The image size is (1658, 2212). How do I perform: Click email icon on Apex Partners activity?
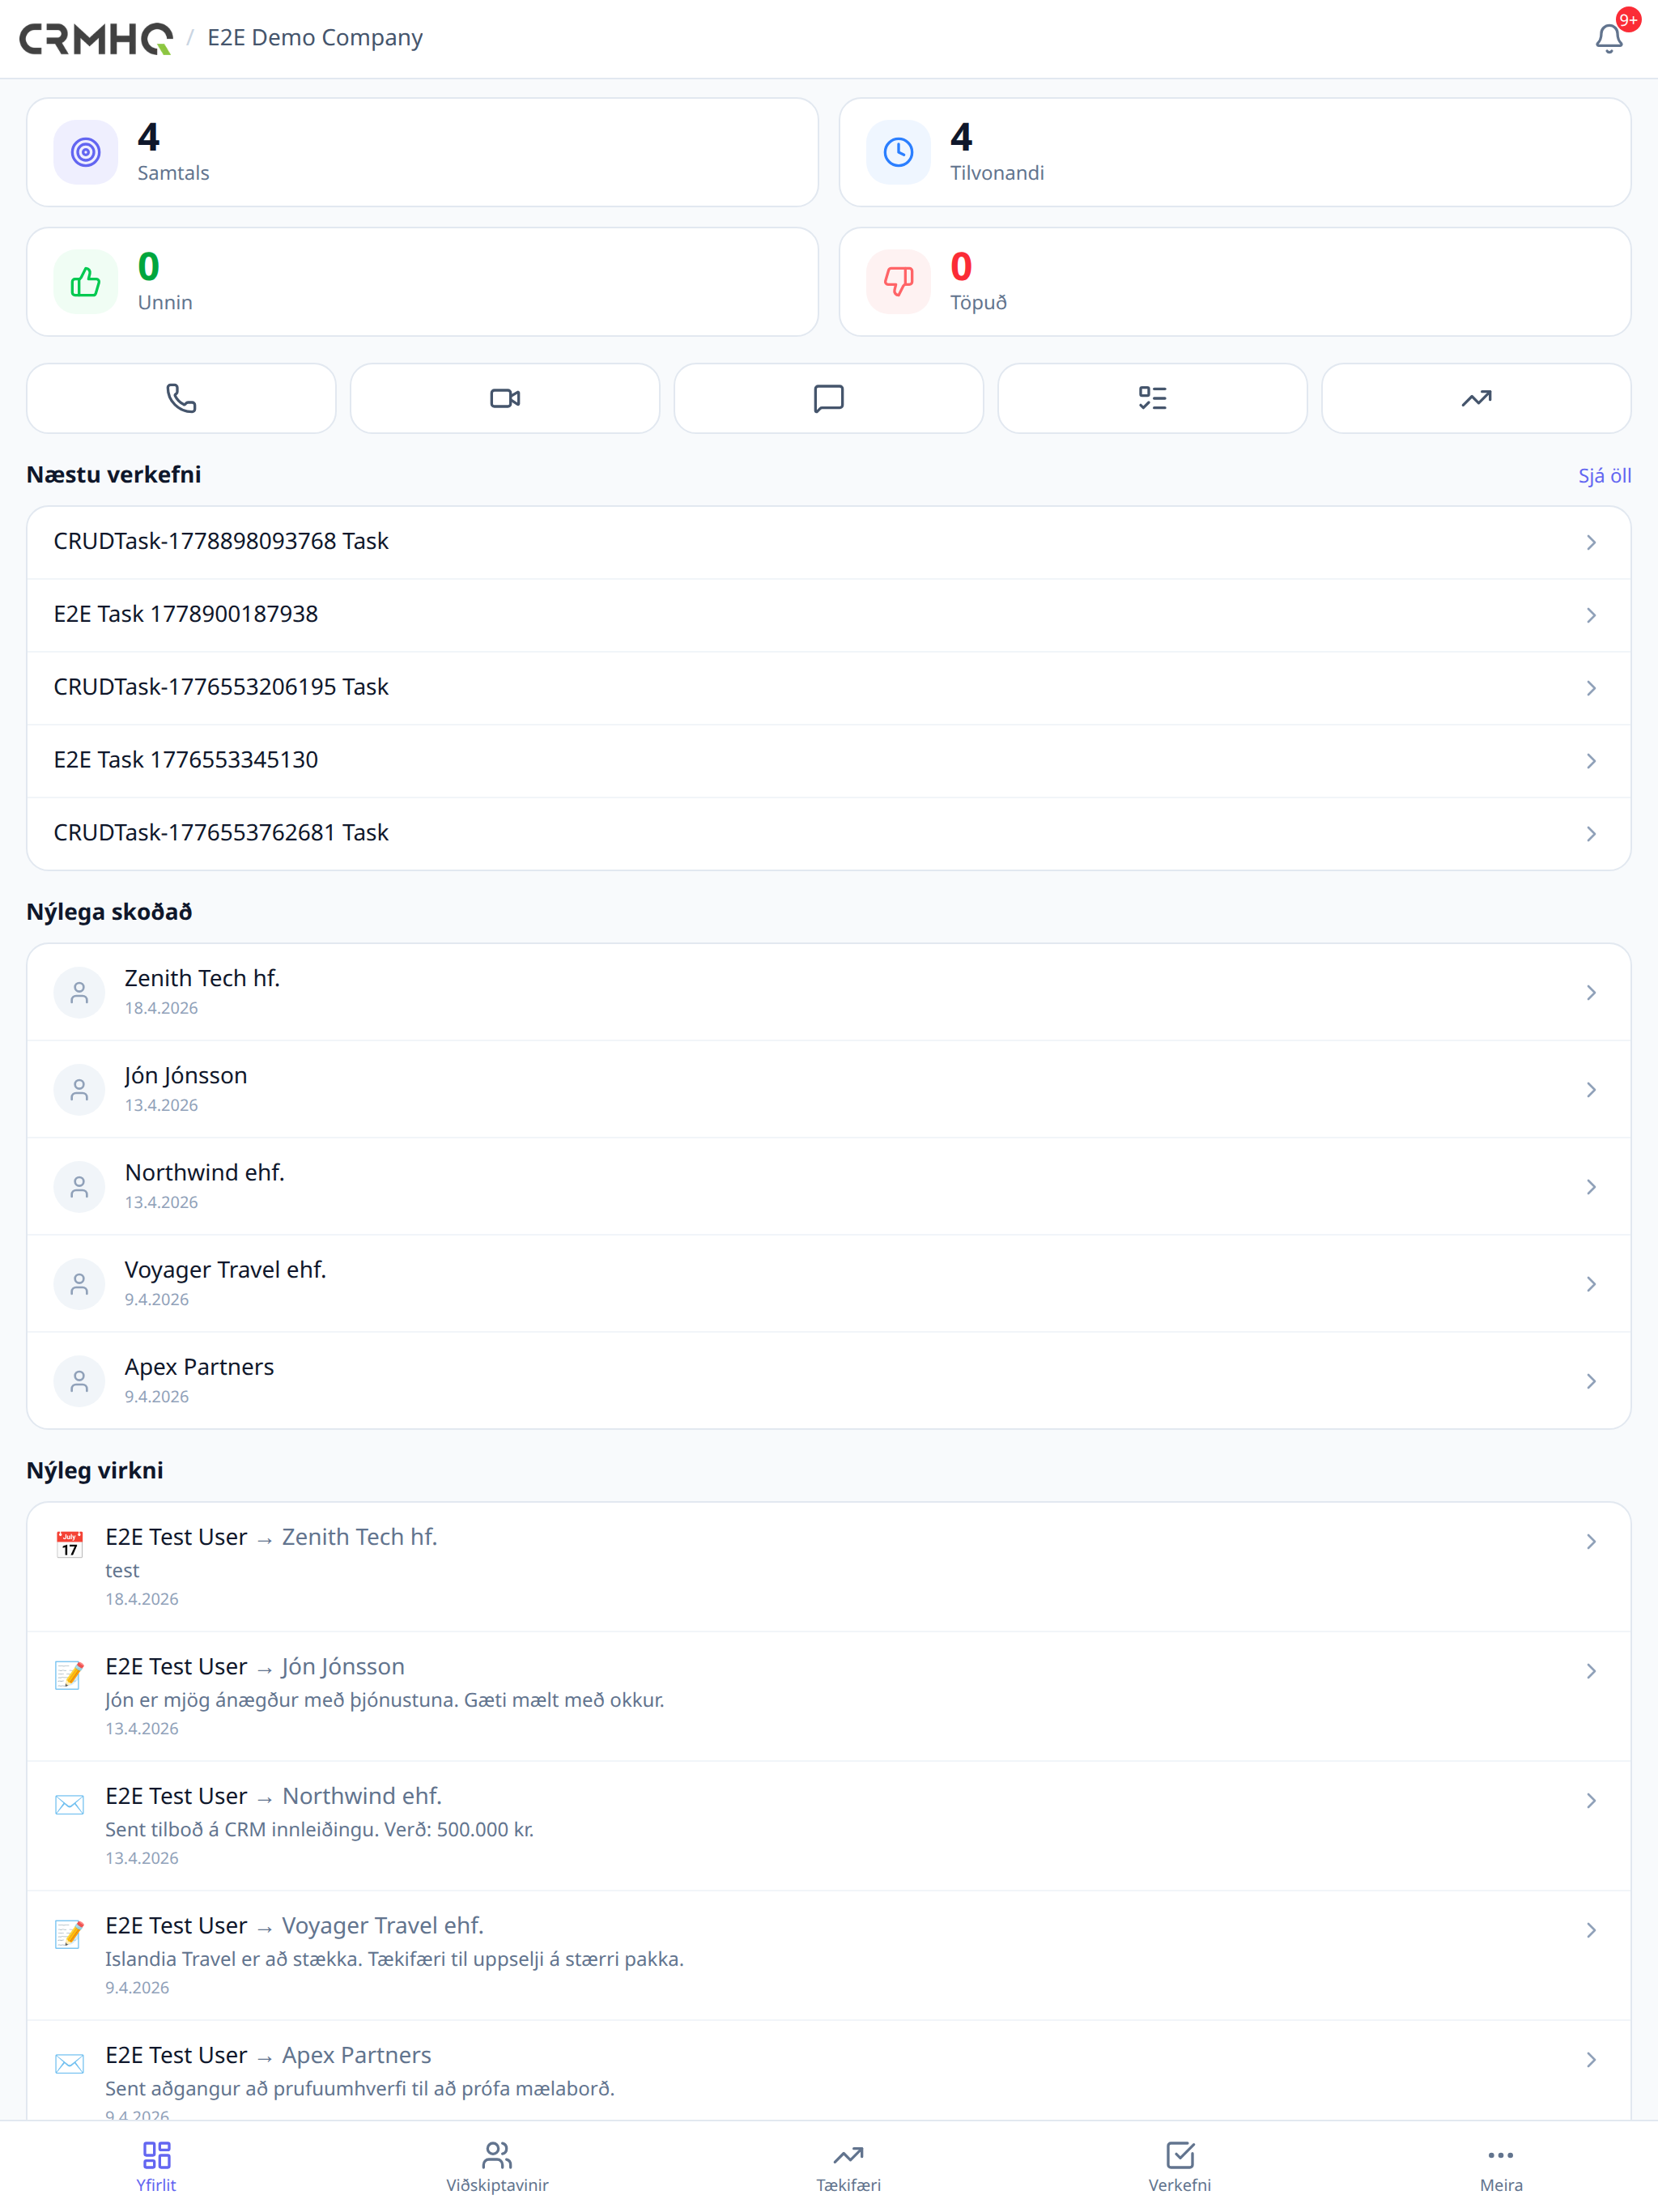(x=69, y=2063)
